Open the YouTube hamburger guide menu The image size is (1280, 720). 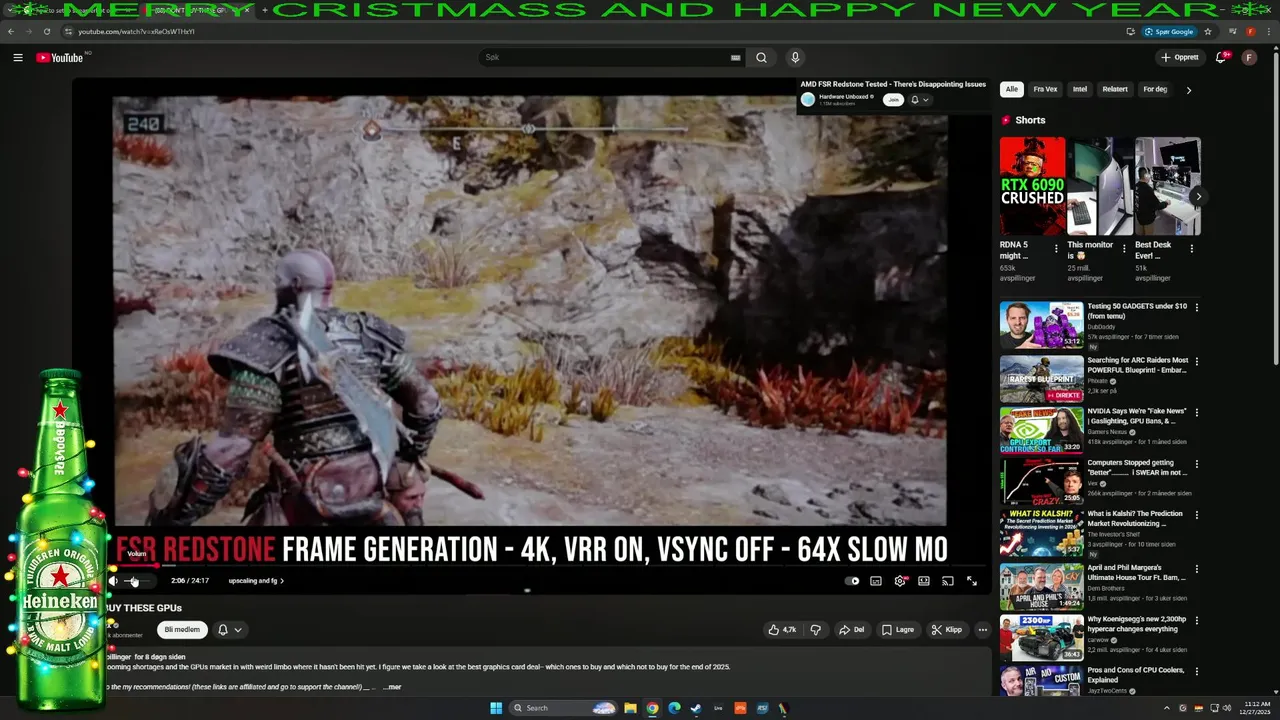click(18, 58)
